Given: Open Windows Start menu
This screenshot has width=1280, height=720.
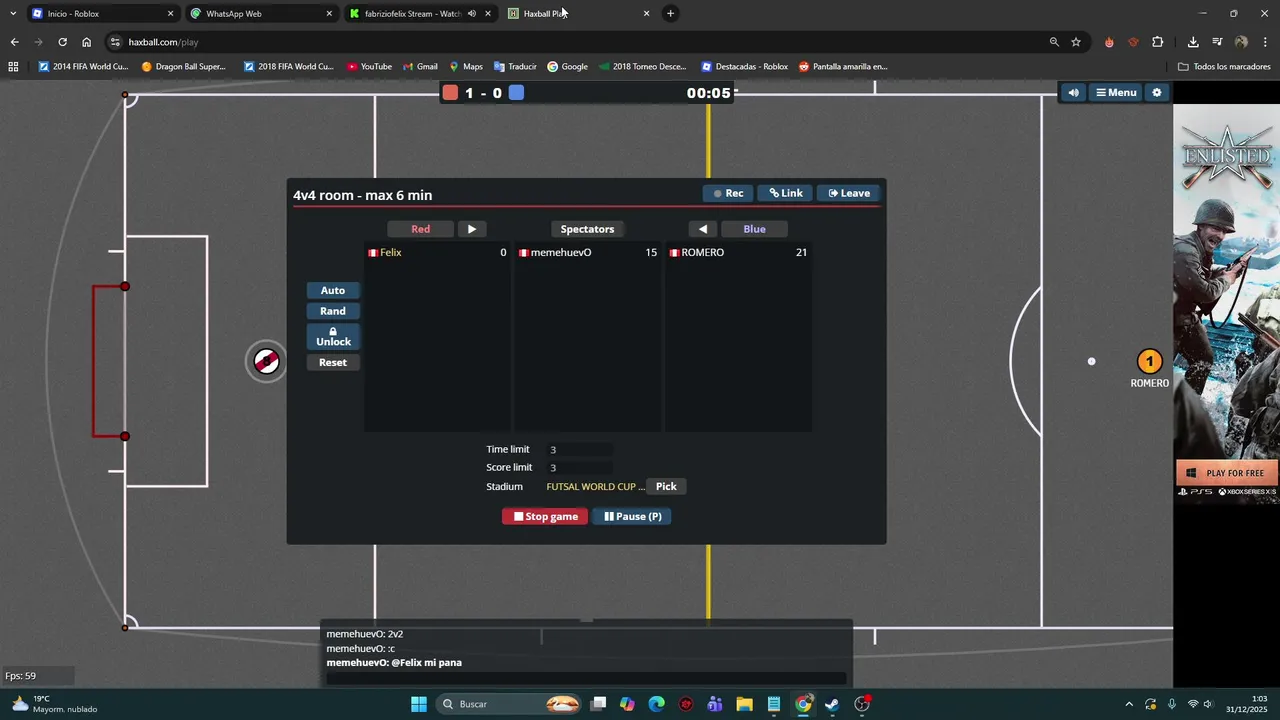Looking at the screenshot, I should point(419,704).
